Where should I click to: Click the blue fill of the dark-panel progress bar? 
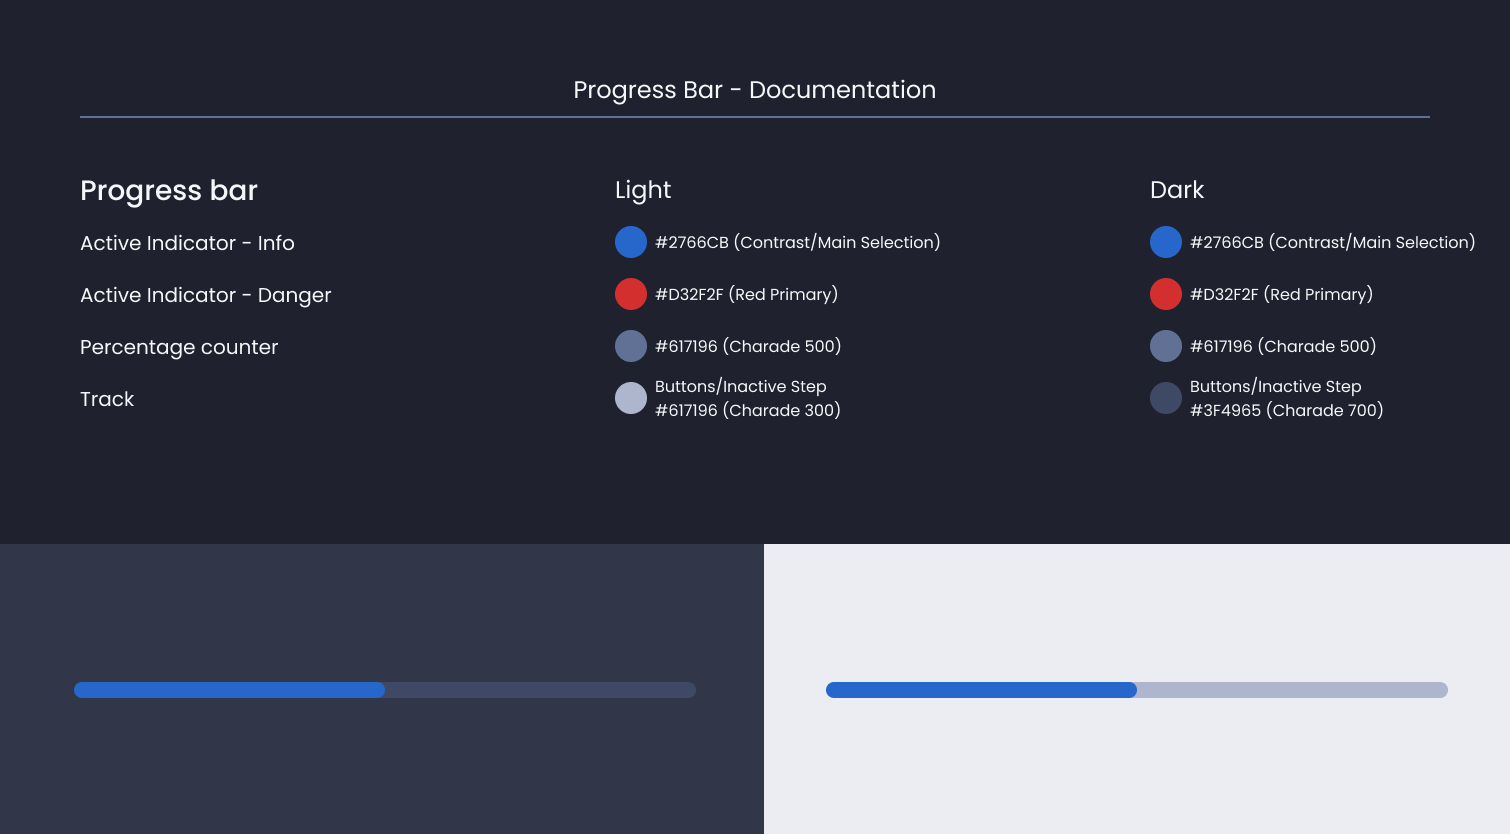click(229, 690)
